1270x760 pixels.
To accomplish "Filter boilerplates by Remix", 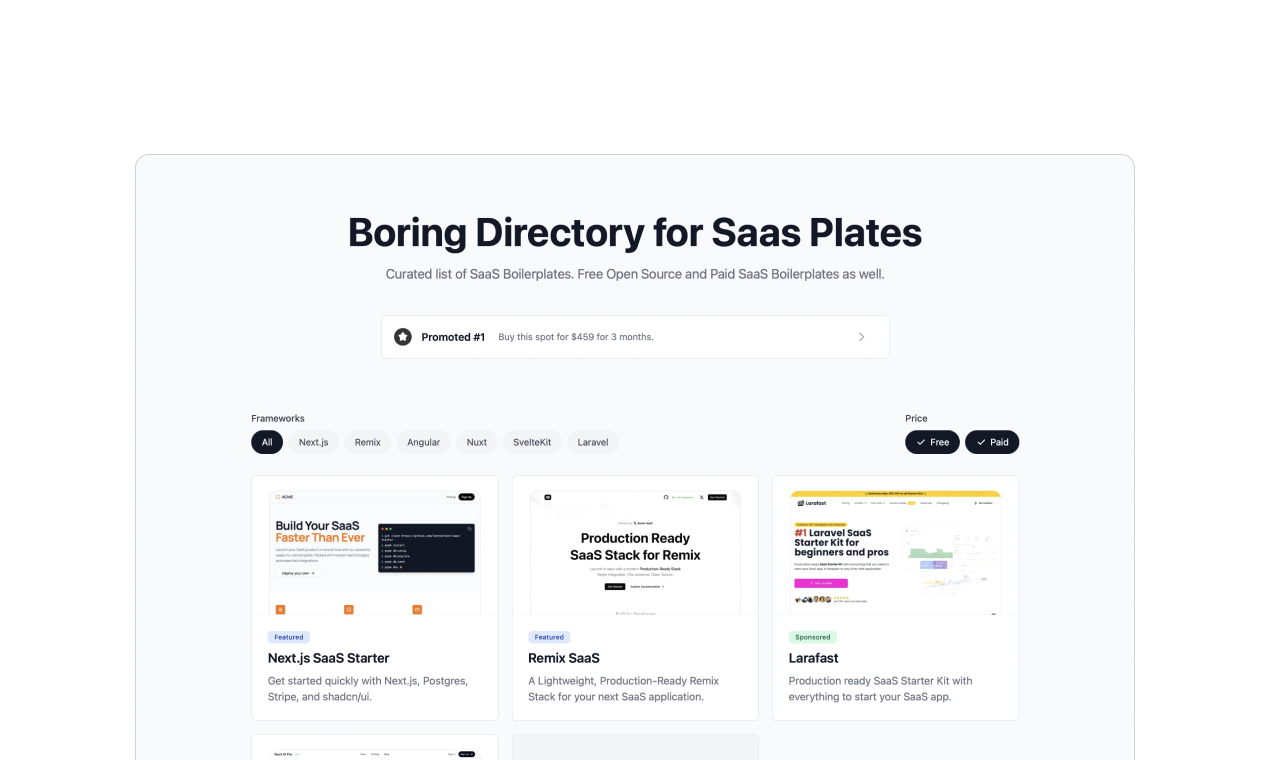I will pos(368,442).
